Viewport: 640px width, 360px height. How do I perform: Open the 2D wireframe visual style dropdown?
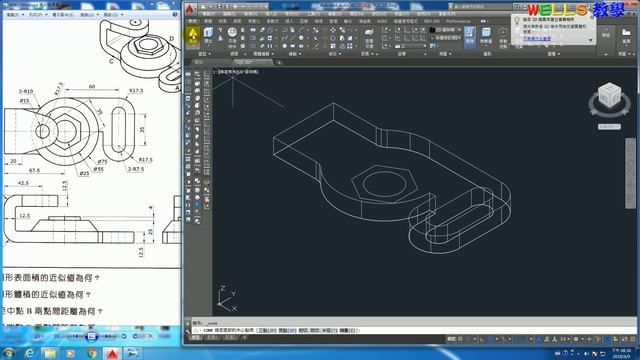[445, 30]
